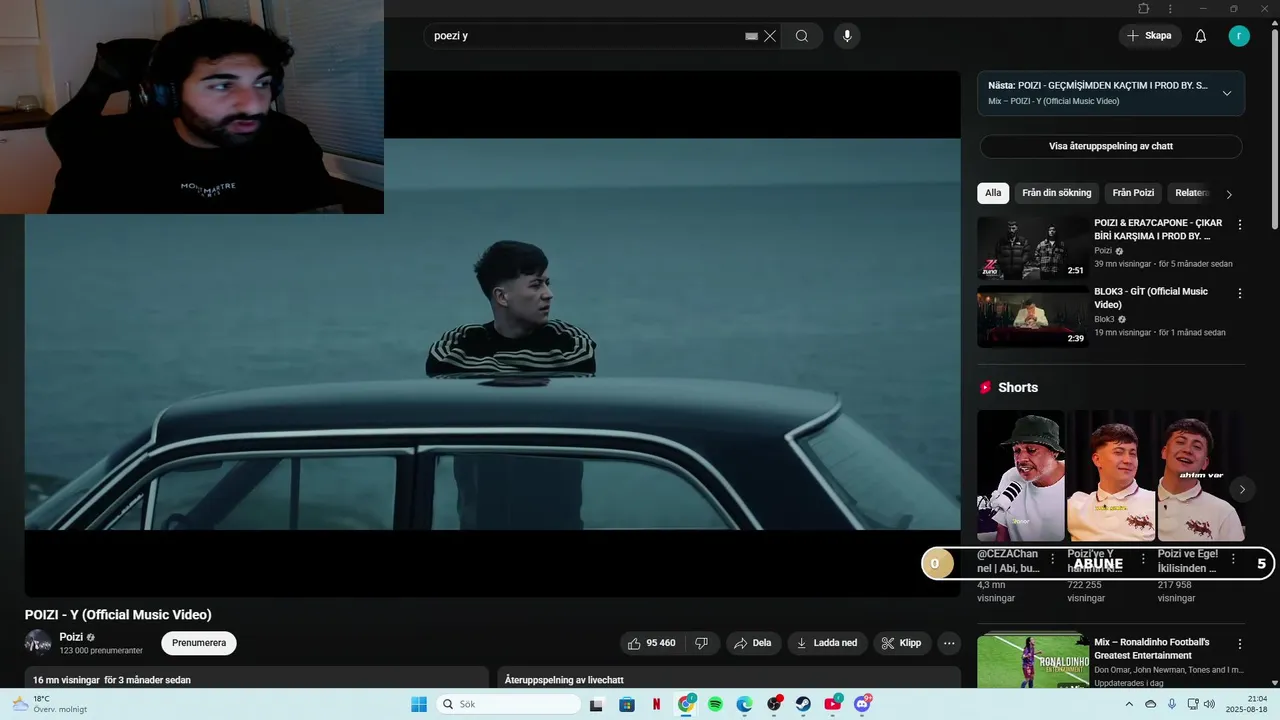Open options for POIZI & ERA7CAPONE video
1280x720 pixels.
click(x=1240, y=225)
